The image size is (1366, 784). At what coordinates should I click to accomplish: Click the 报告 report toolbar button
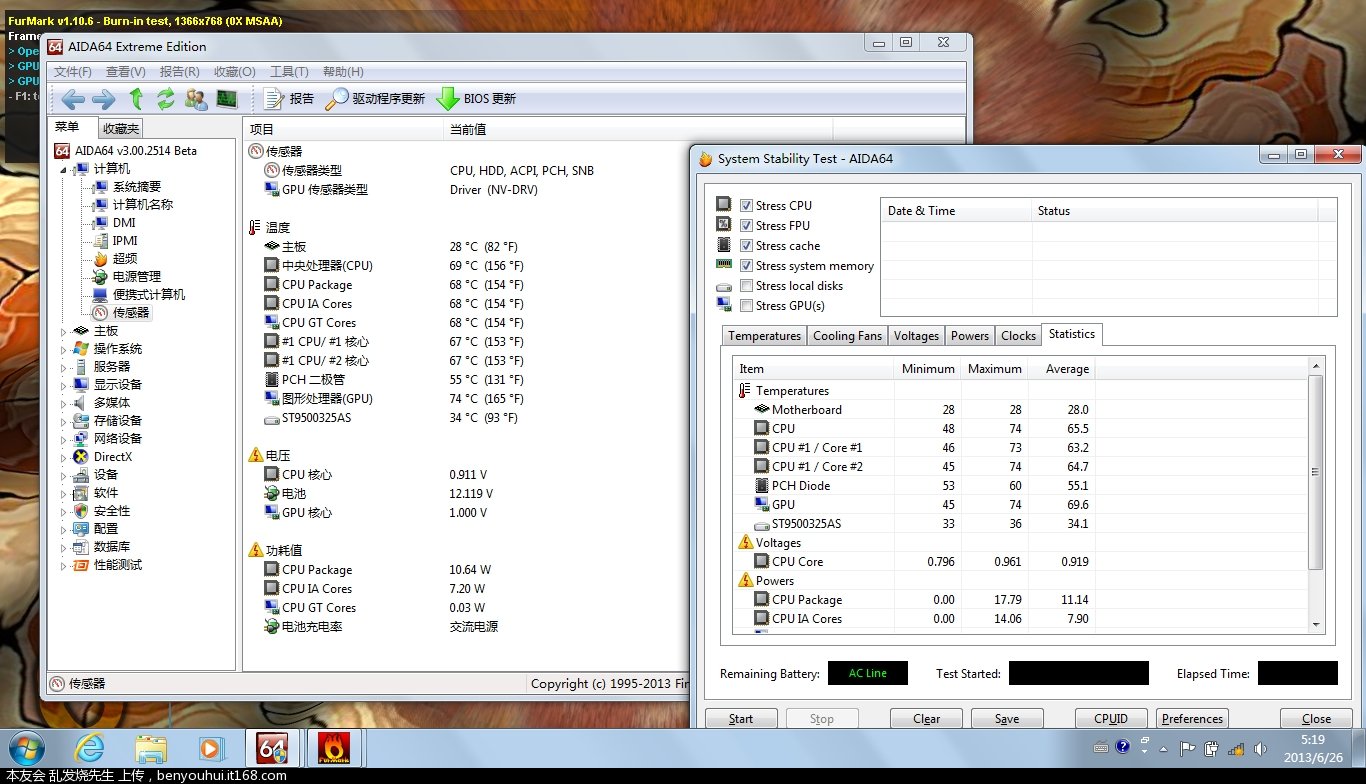click(x=290, y=99)
